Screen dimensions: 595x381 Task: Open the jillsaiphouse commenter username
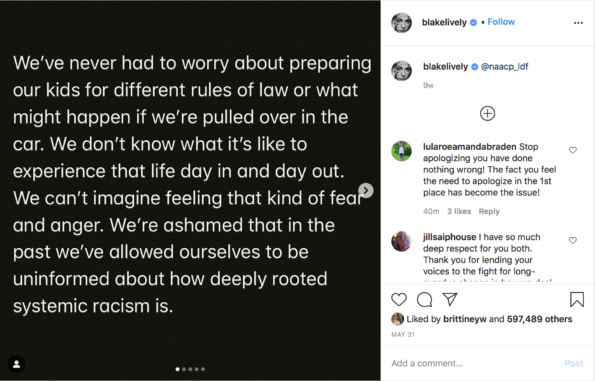click(449, 237)
